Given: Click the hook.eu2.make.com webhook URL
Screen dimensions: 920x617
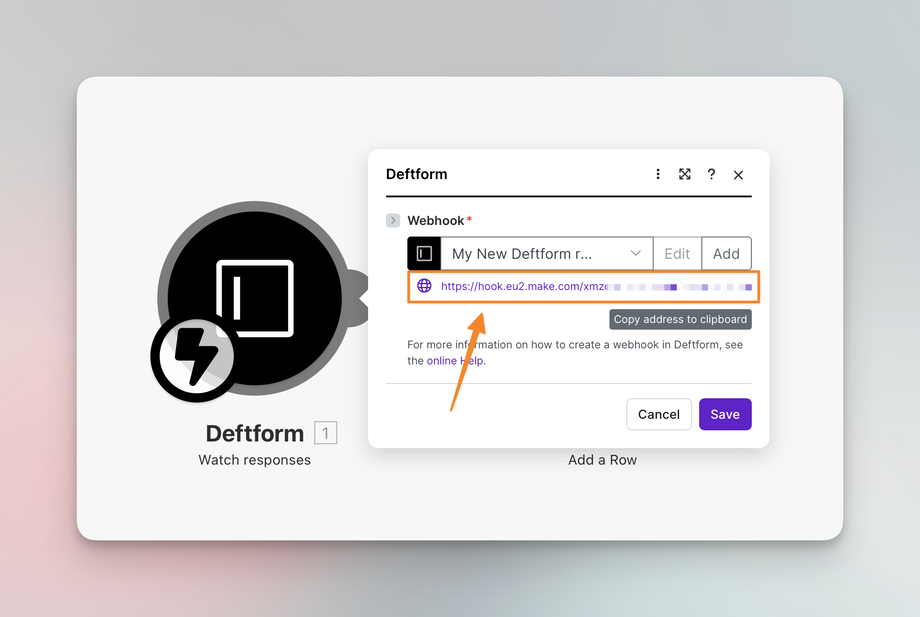Looking at the screenshot, I should click(596, 286).
